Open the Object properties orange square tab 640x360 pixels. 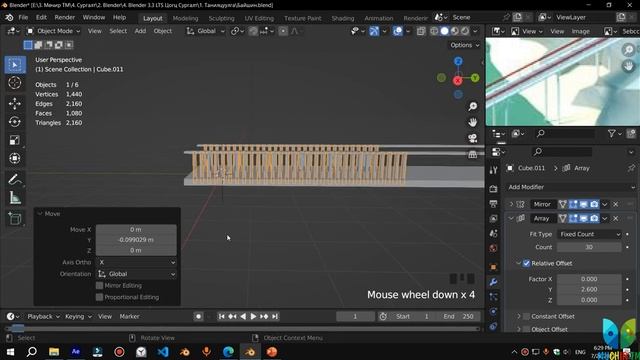click(x=493, y=267)
